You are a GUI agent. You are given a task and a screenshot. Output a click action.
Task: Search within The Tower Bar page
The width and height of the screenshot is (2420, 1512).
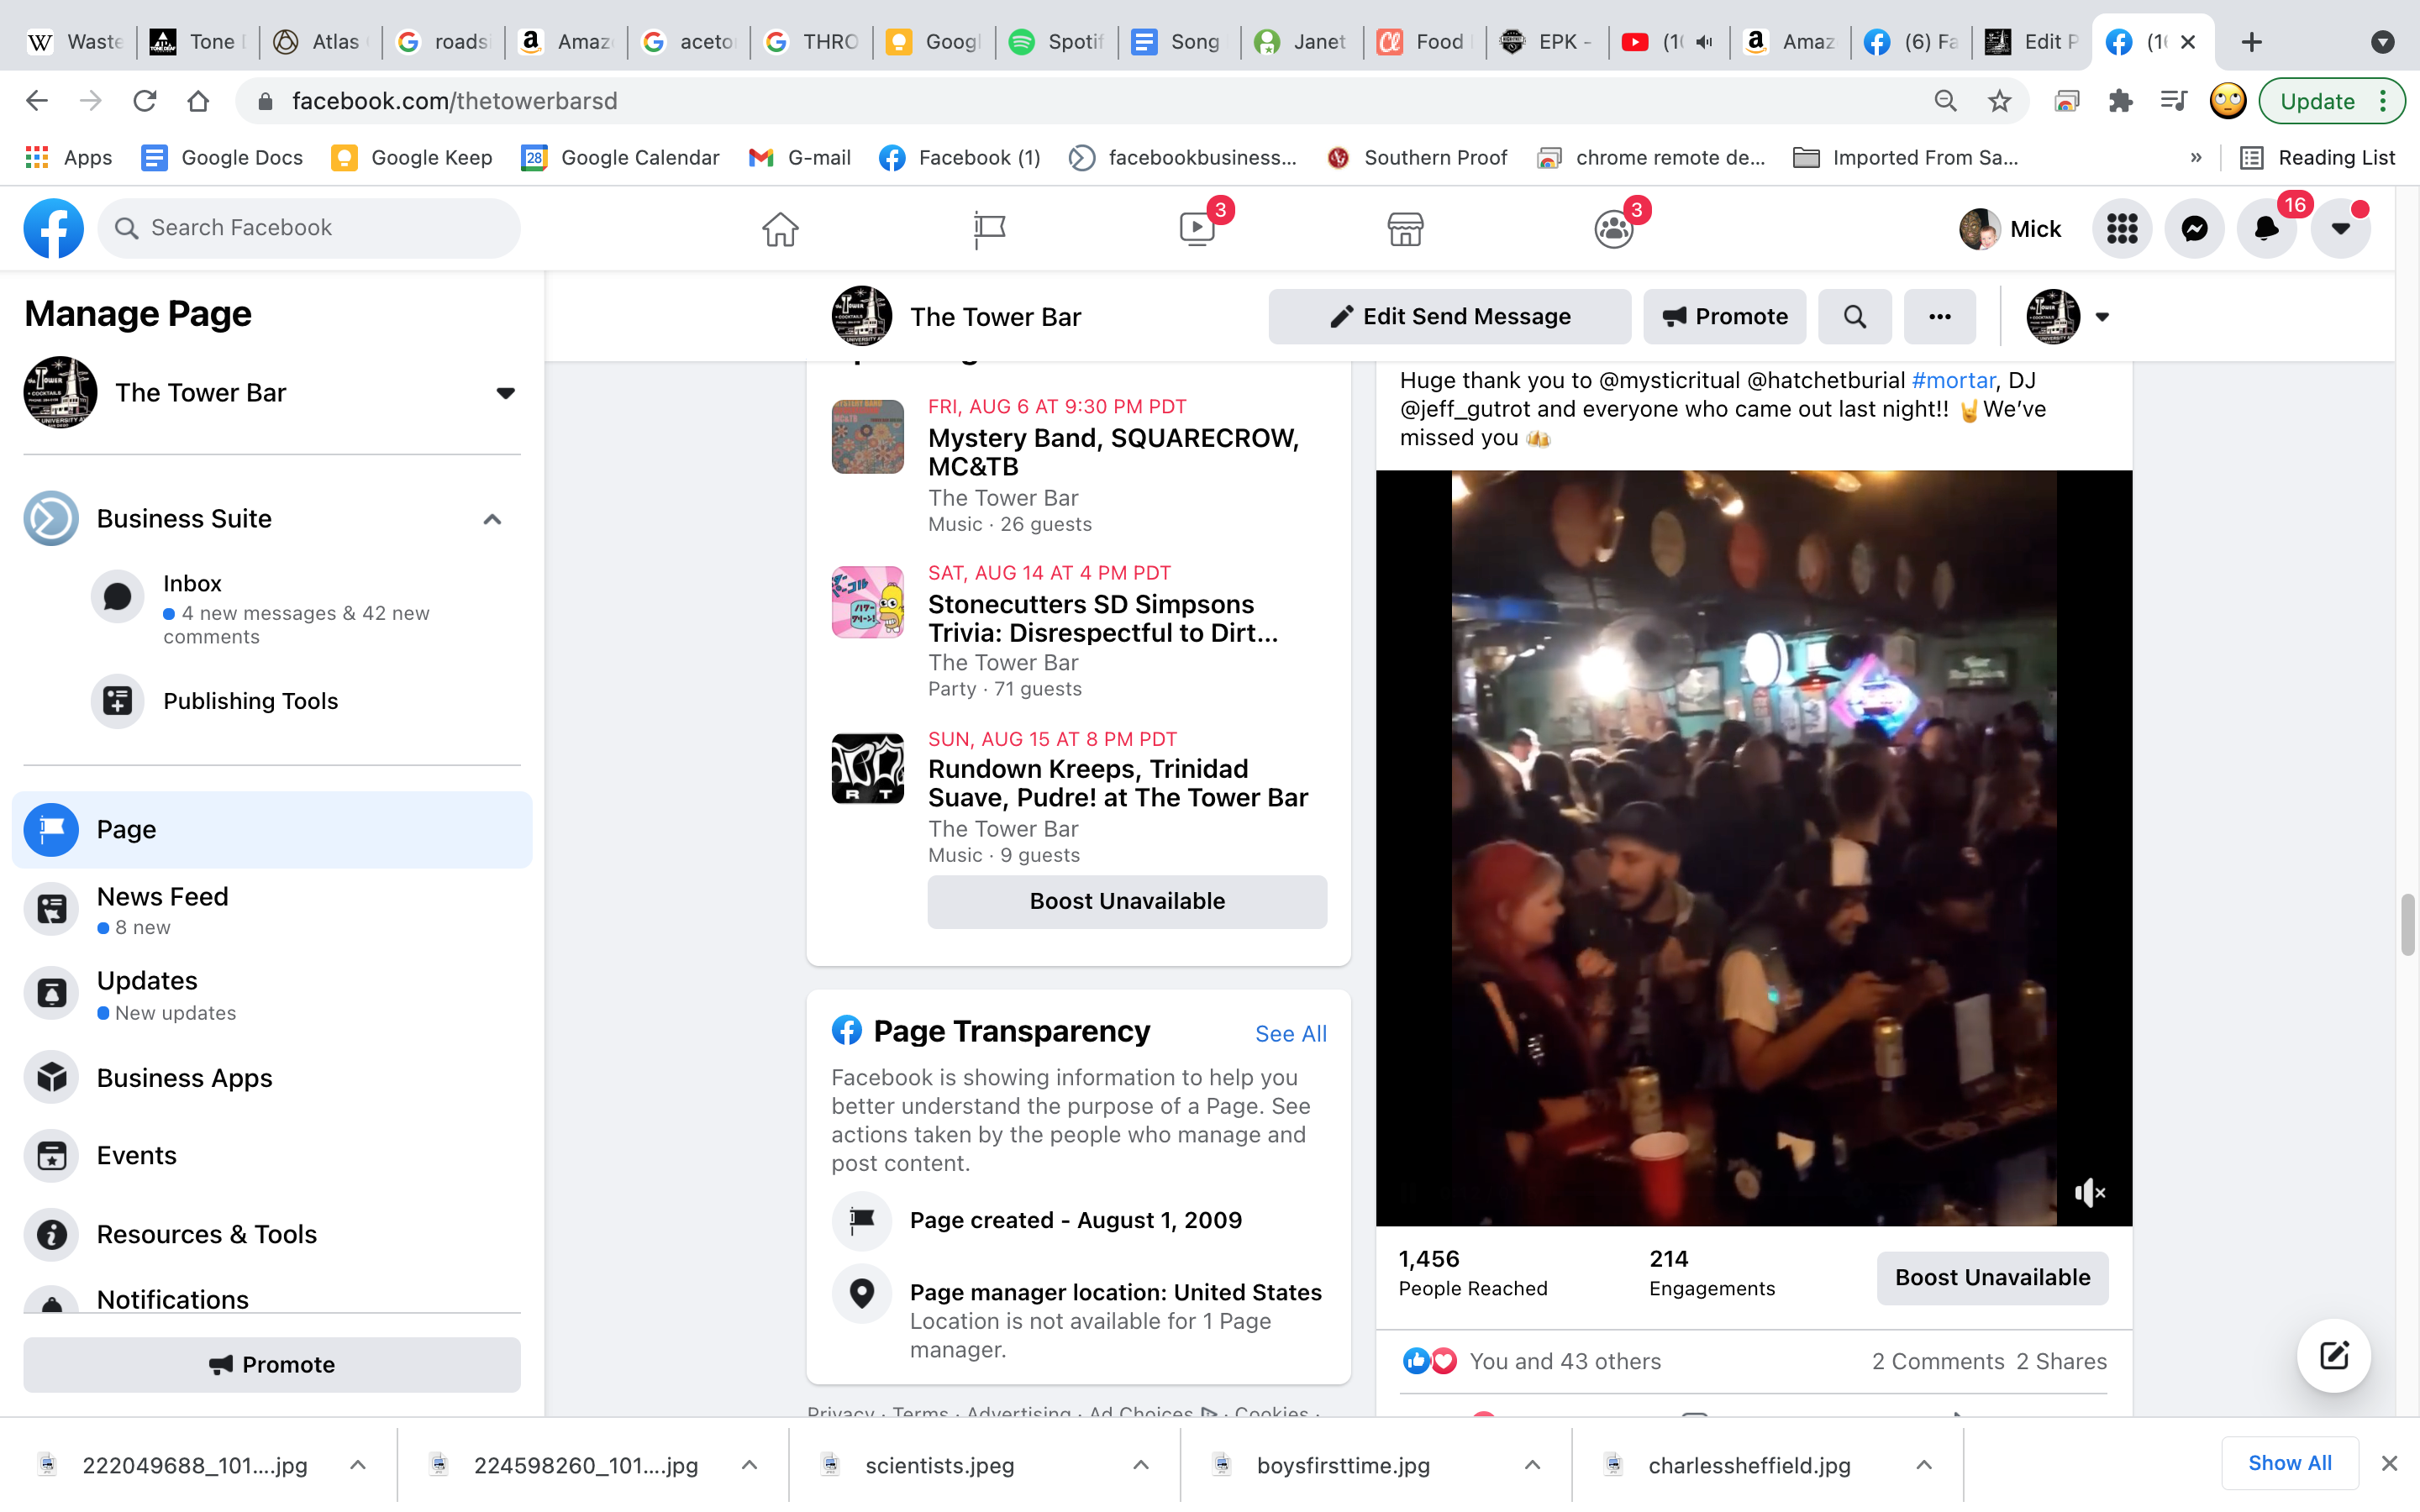coord(1854,317)
